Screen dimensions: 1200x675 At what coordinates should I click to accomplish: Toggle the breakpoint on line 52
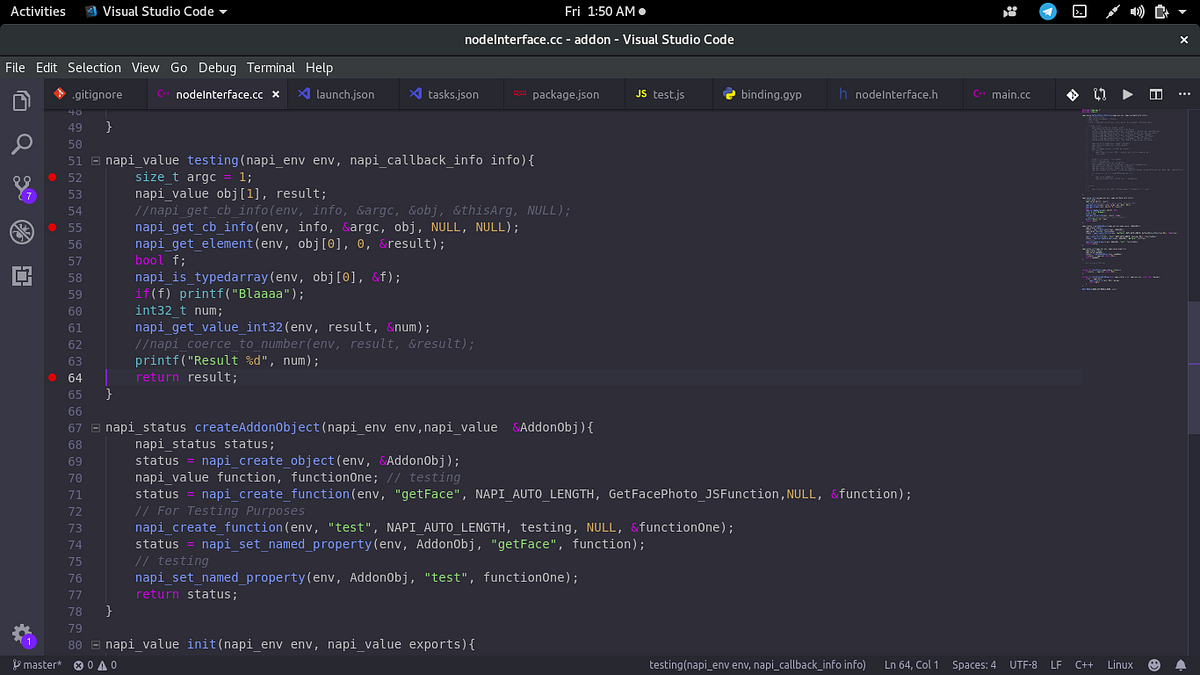[52, 177]
